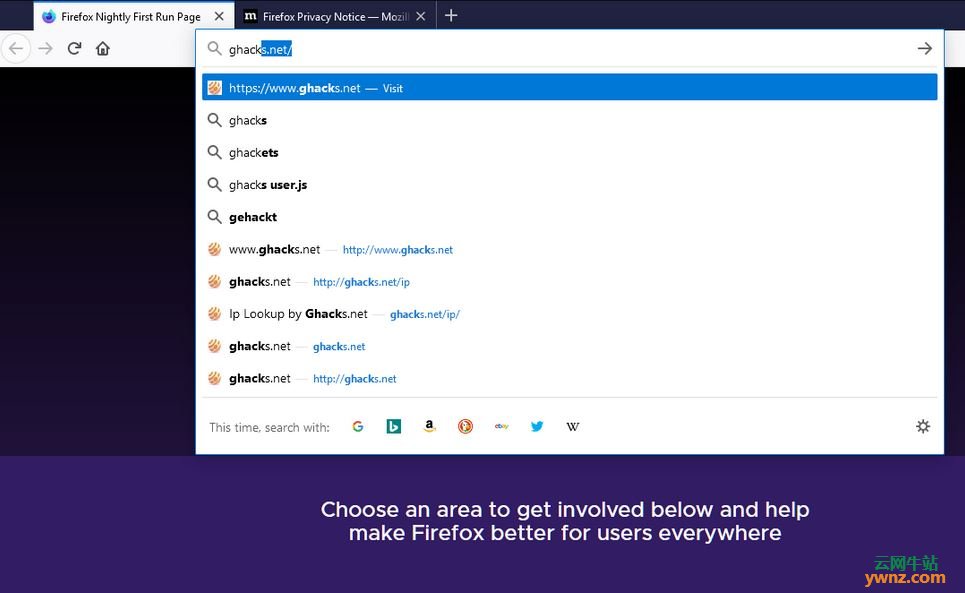
Task: Search this time with Wikipedia
Action: pos(572,426)
